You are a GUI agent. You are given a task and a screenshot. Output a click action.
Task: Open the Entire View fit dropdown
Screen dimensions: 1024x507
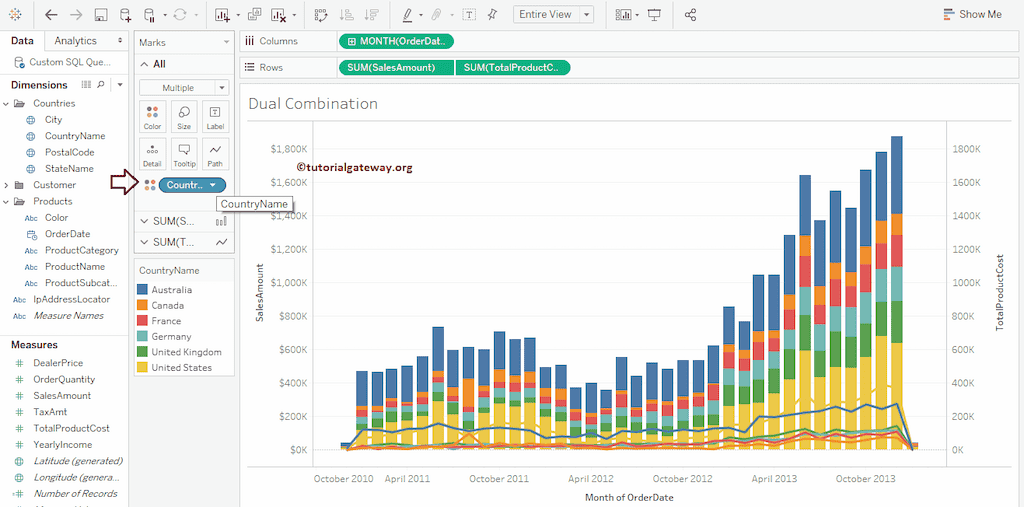[553, 15]
